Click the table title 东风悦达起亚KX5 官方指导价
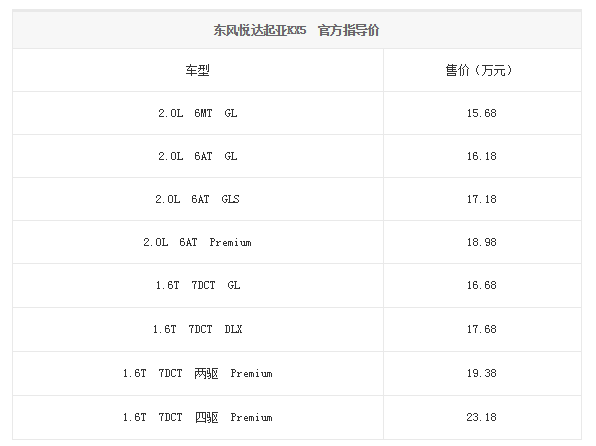Image resolution: width=596 pixels, height=446 pixels. tap(296, 30)
